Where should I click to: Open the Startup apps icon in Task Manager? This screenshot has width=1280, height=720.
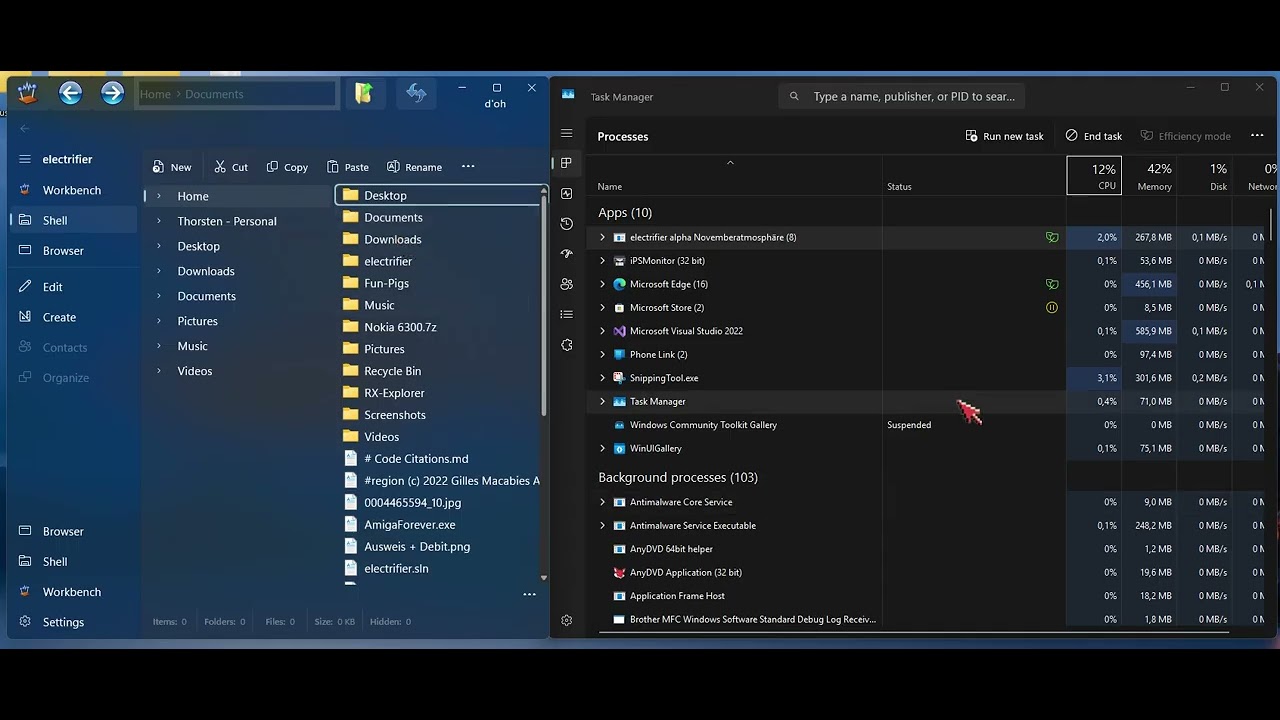[567, 254]
